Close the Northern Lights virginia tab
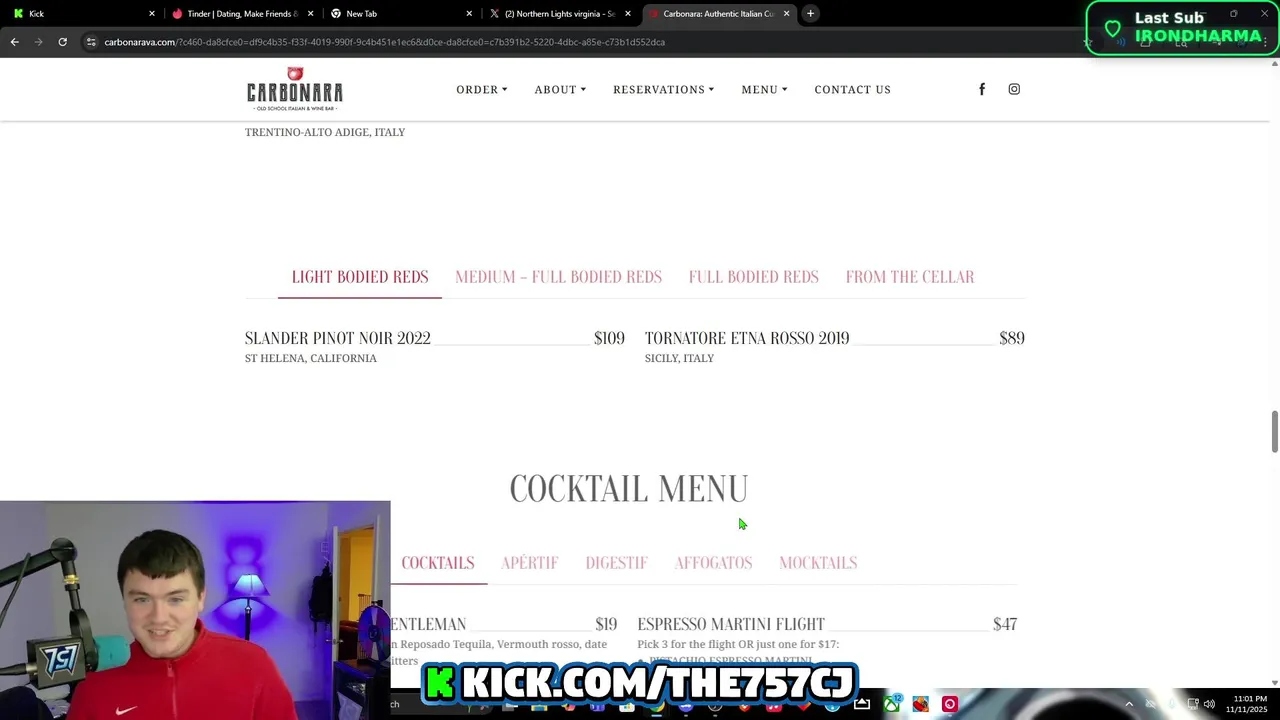The height and width of the screenshot is (720, 1280). coord(628,14)
